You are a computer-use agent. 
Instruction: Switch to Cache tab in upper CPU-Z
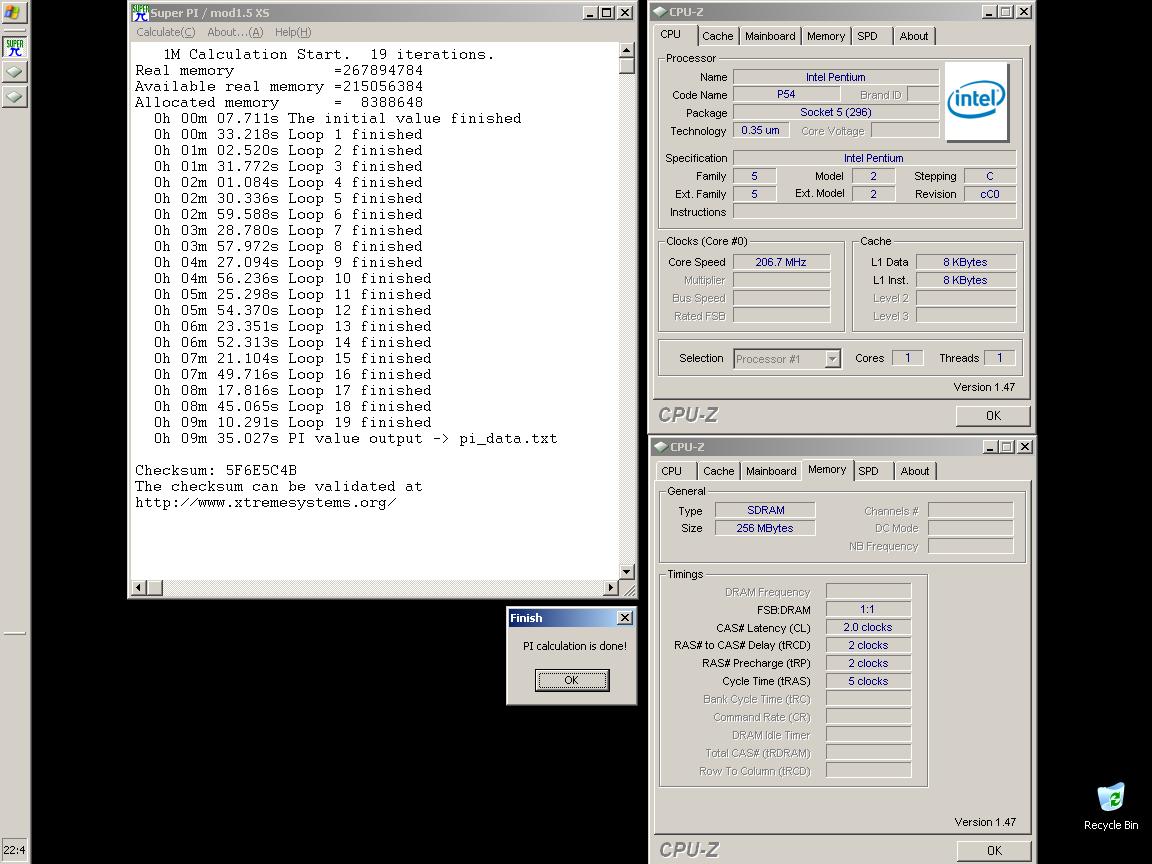tap(717, 36)
